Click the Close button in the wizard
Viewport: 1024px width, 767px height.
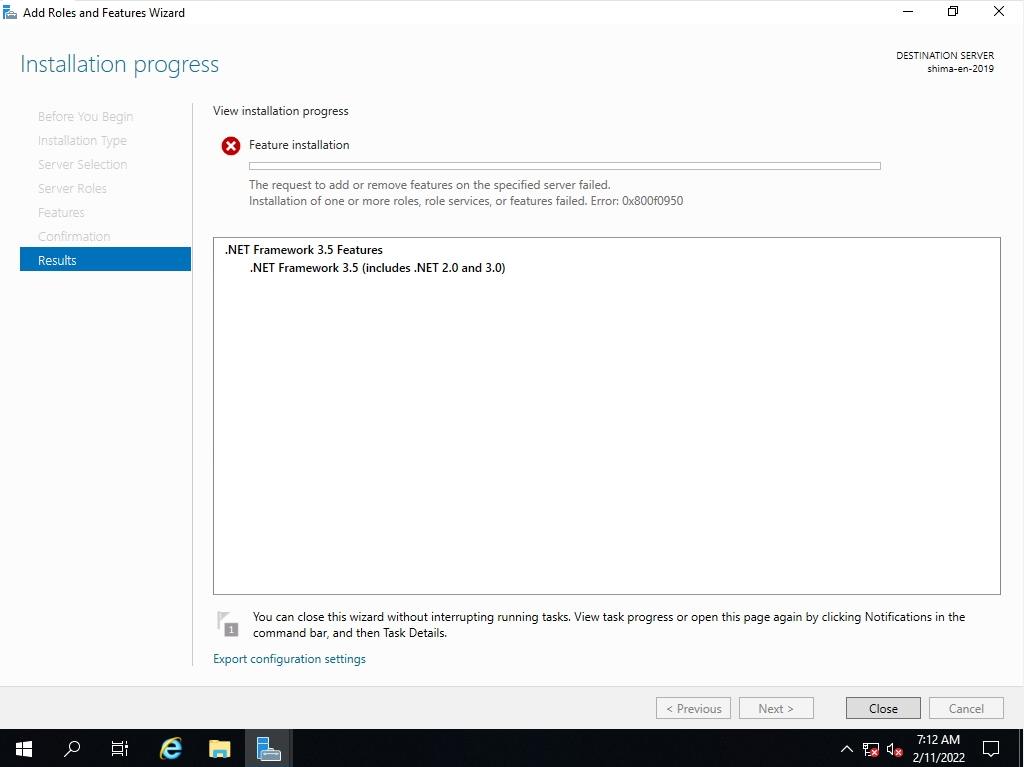[883, 708]
